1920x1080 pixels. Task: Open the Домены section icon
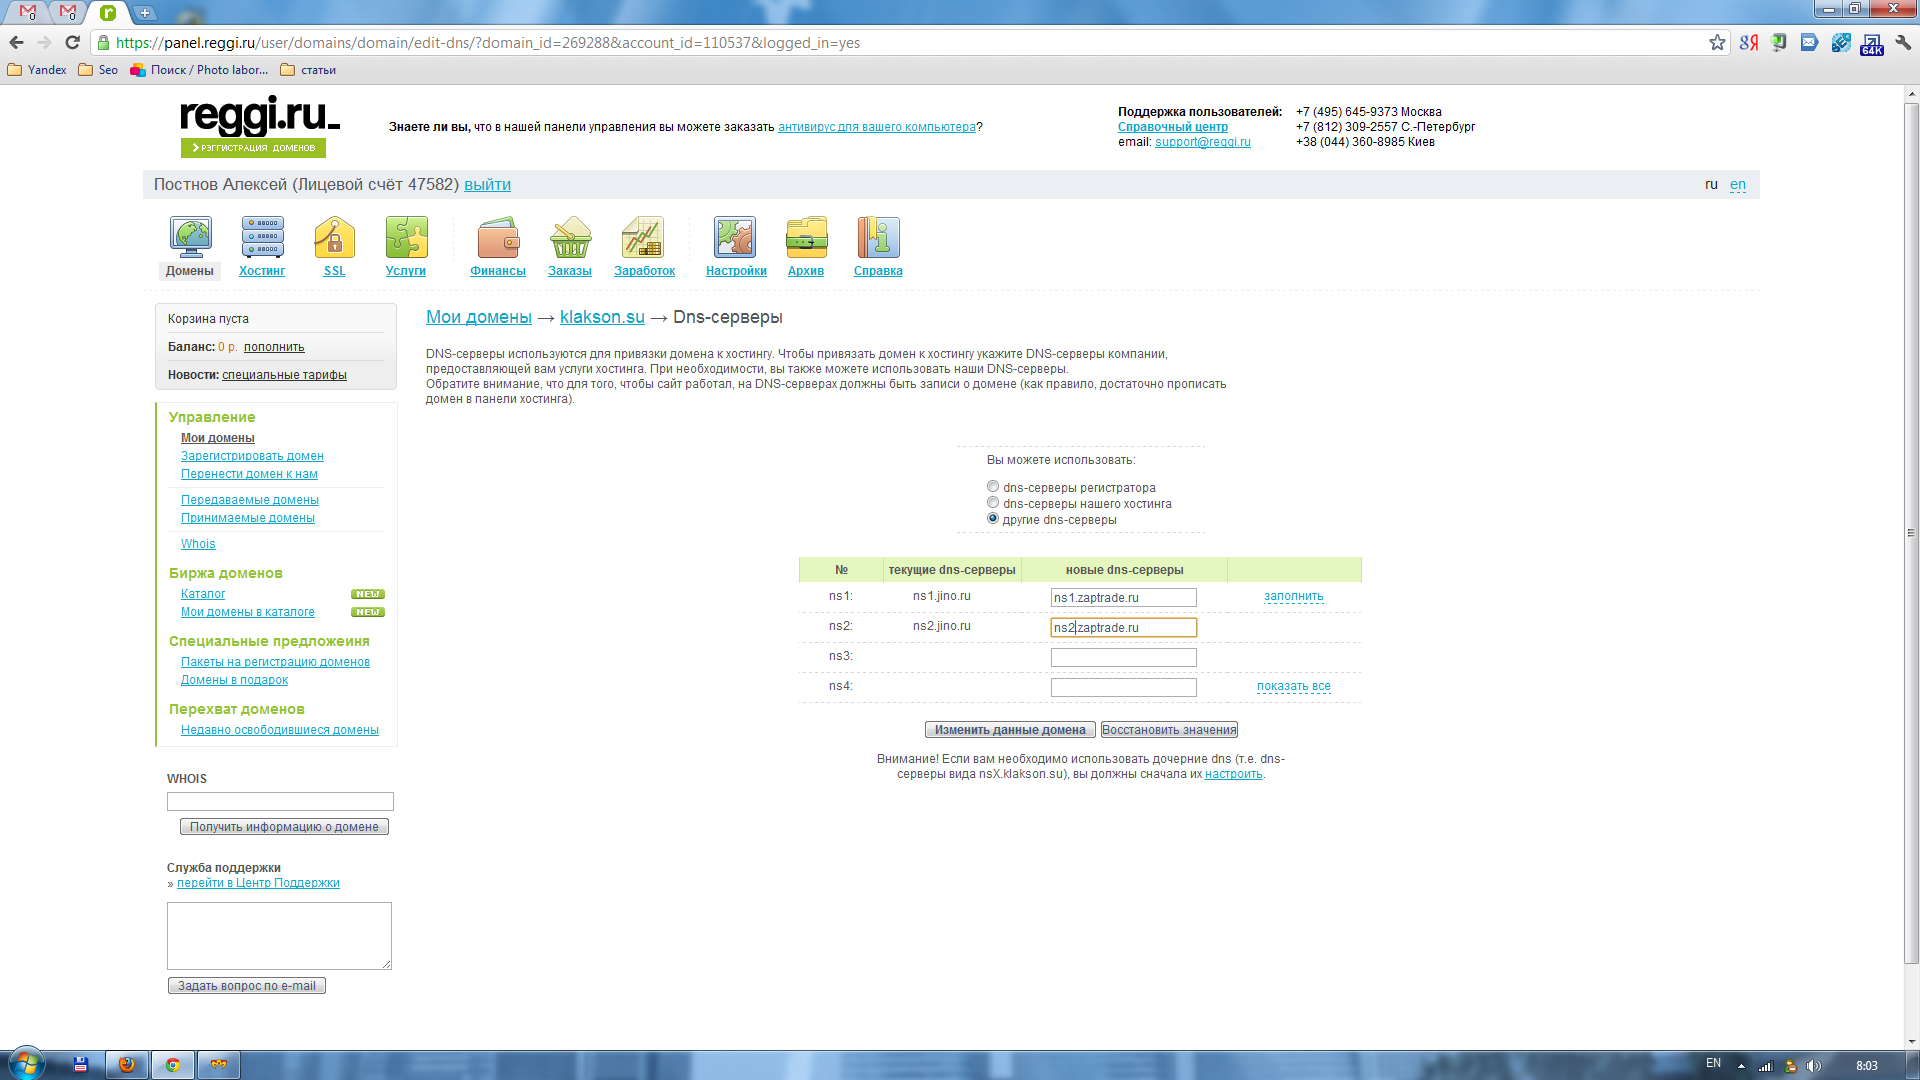pos(190,238)
